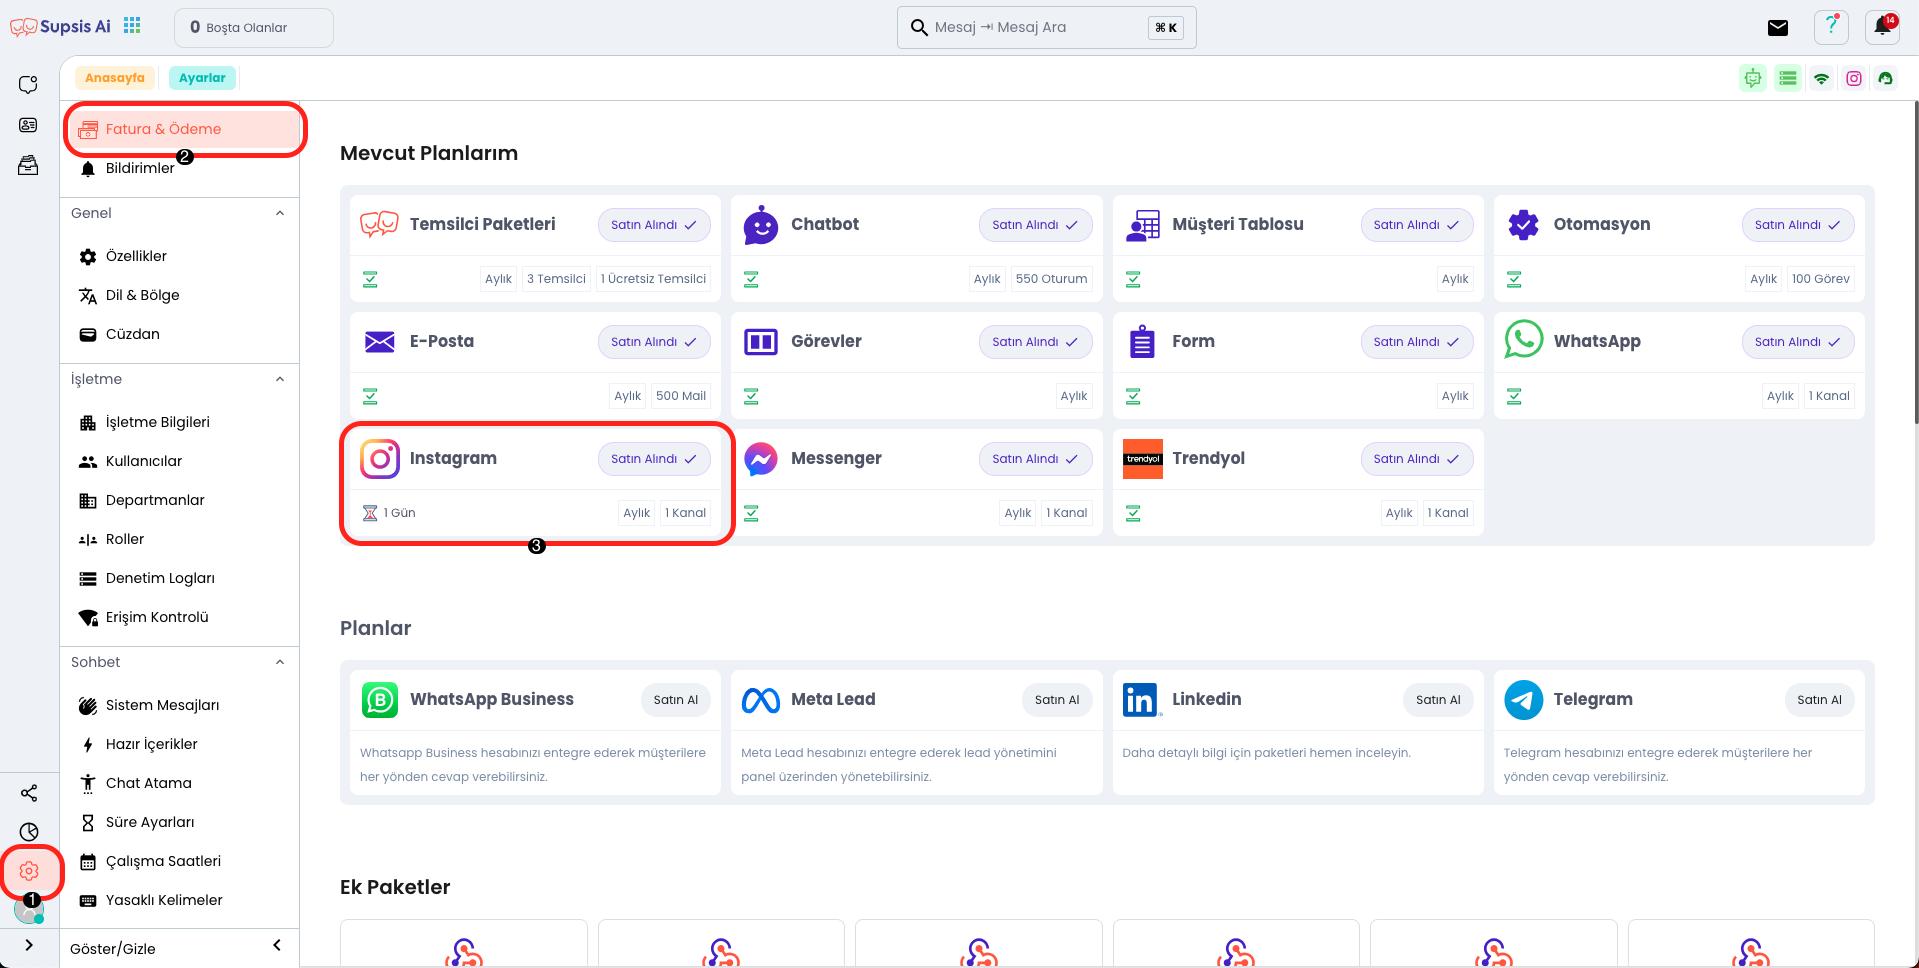Click the Boşta Olanlar counter box
Viewport: 1919px width, 968px height.
click(254, 27)
